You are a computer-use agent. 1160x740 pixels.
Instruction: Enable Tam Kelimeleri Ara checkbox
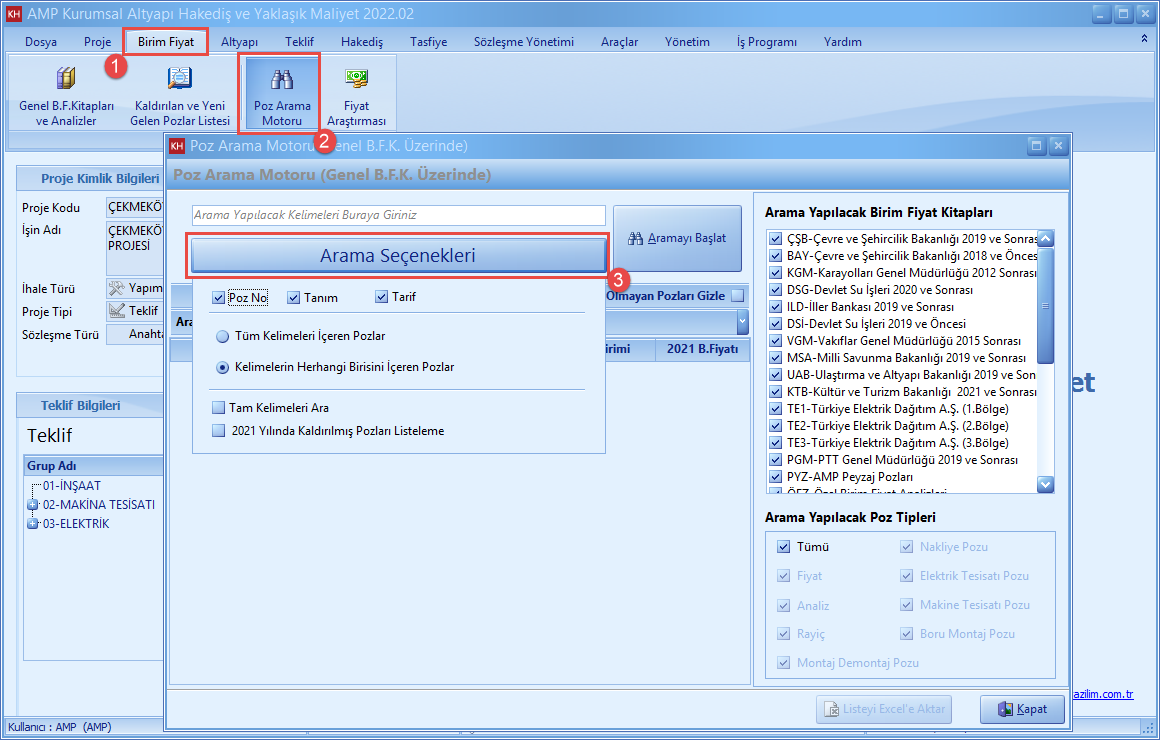(x=218, y=408)
